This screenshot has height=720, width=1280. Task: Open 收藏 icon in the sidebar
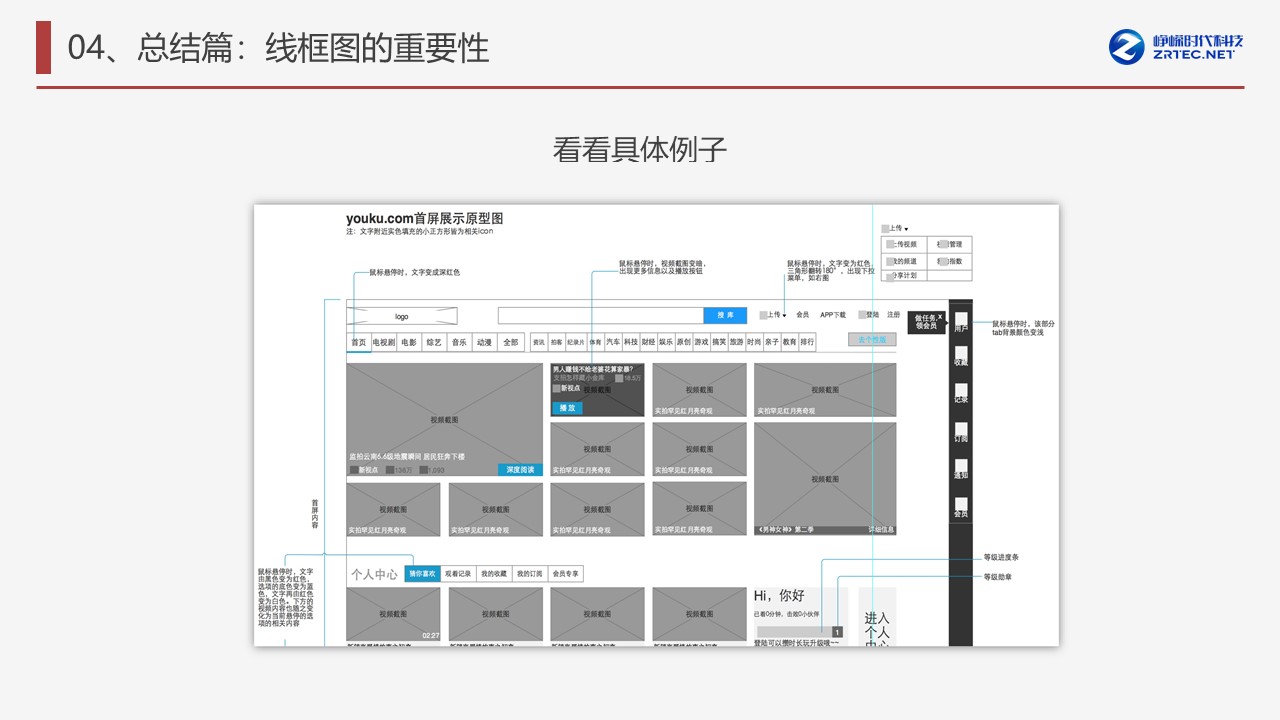coord(961,355)
